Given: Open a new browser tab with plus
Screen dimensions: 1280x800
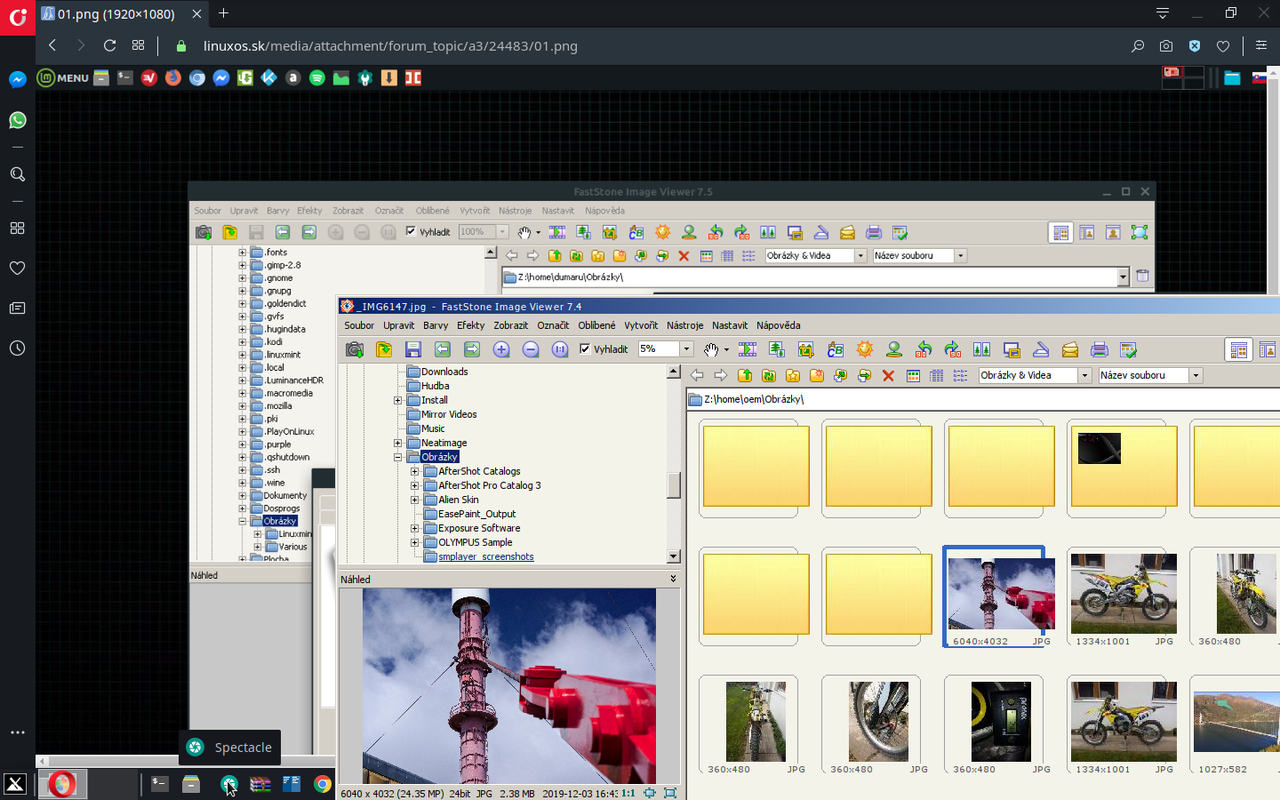Looking at the screenshot, I should (x=223, y=14).
